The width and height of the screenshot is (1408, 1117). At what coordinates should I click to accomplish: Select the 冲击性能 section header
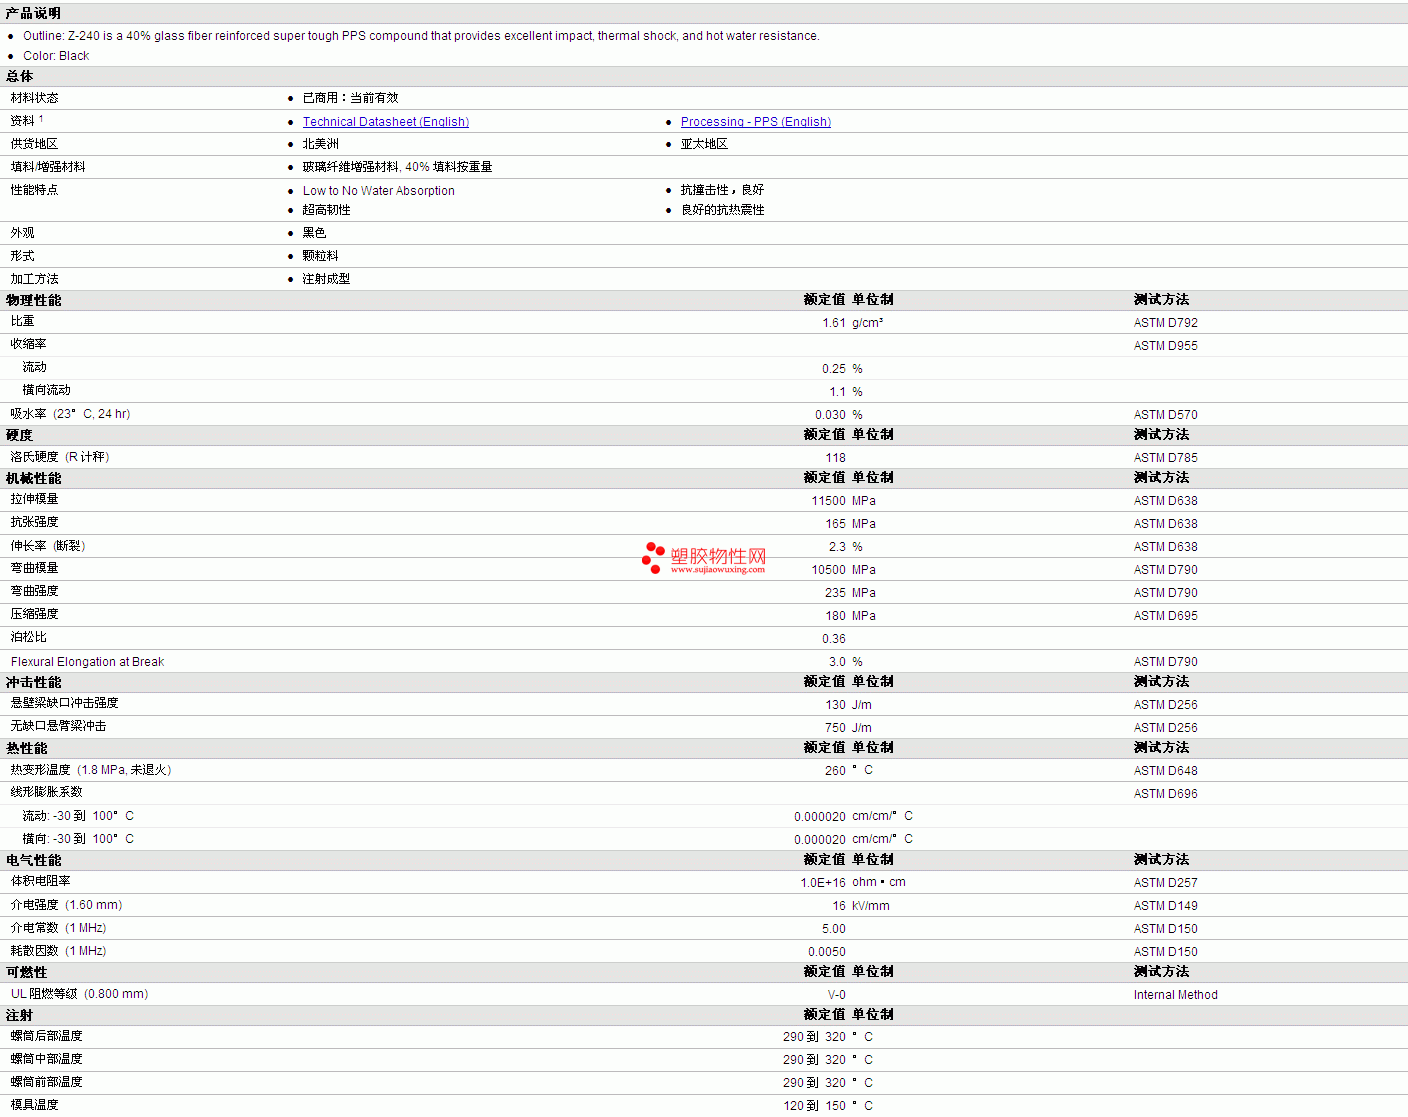tap(33, 682)
